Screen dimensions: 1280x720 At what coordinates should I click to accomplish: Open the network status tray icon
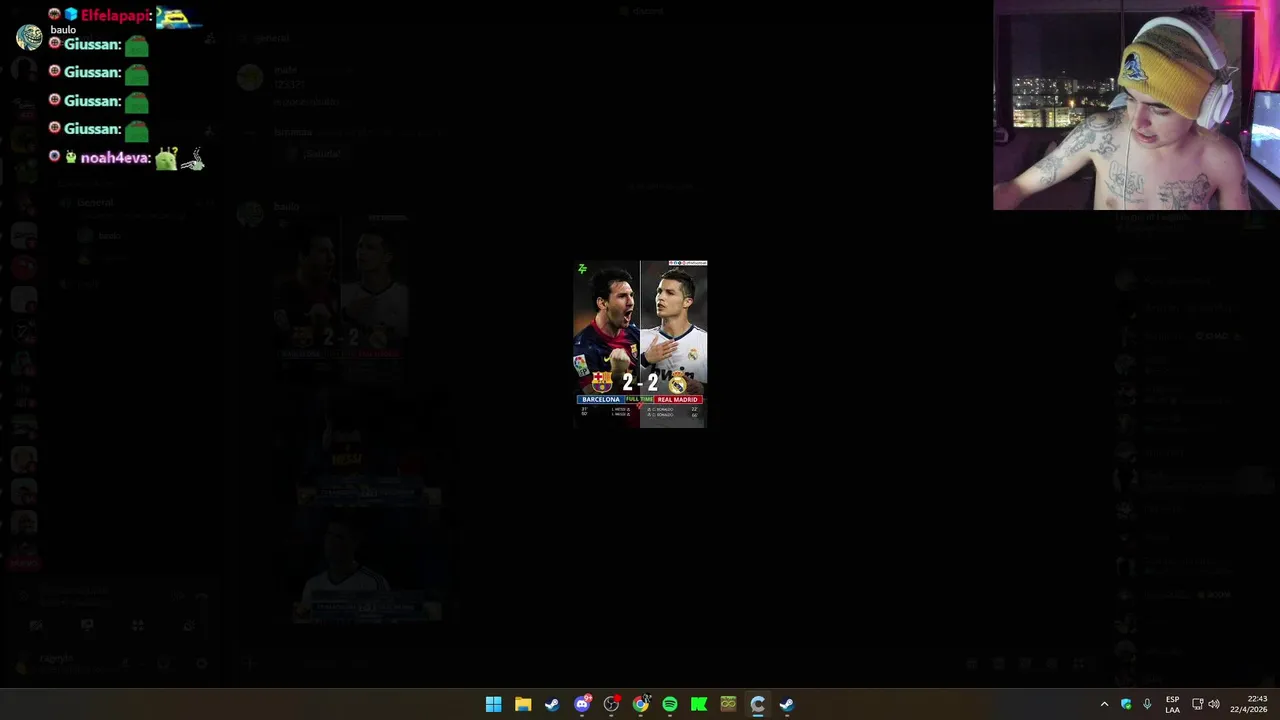(x=1197, y=704)
